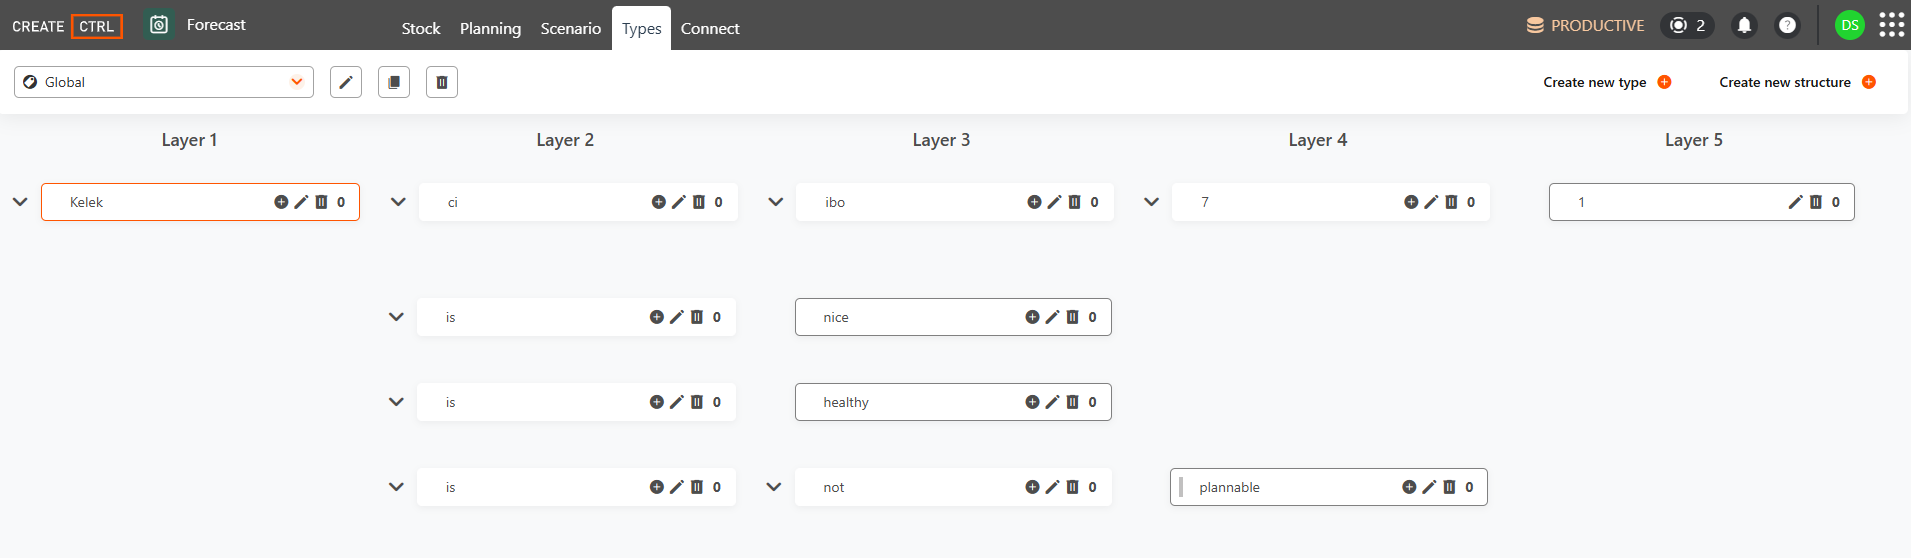Screen dimensions: 1911x558
Task: Edit the ibo type with pencil icon
Action: pyautogui.click(x=1054, y=202)
